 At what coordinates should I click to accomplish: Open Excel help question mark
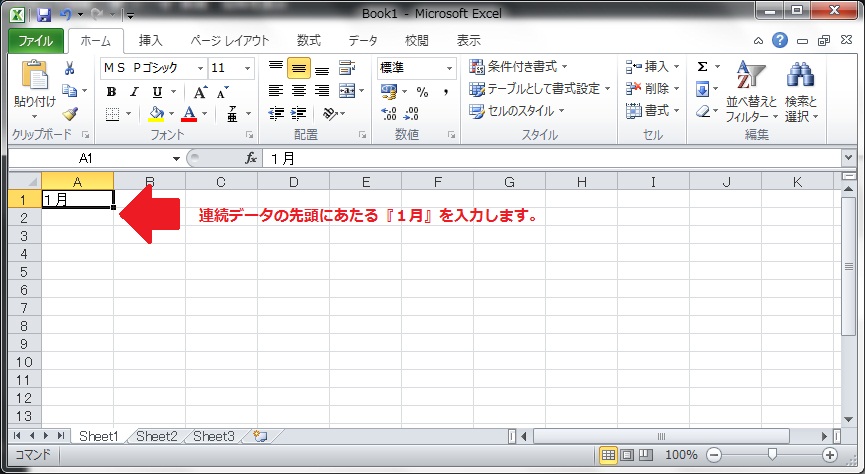pyautogui.click(x=779, y=40)
